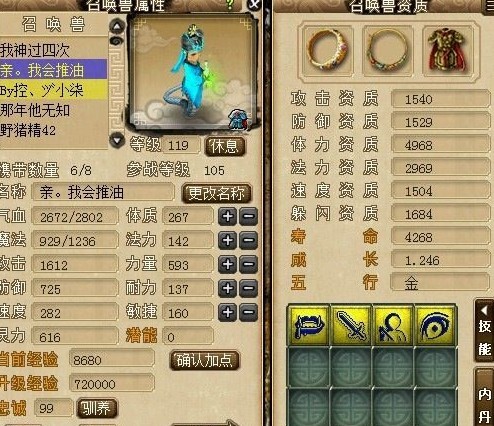
Task: Click the 休息 button
Action: point(225,146)
